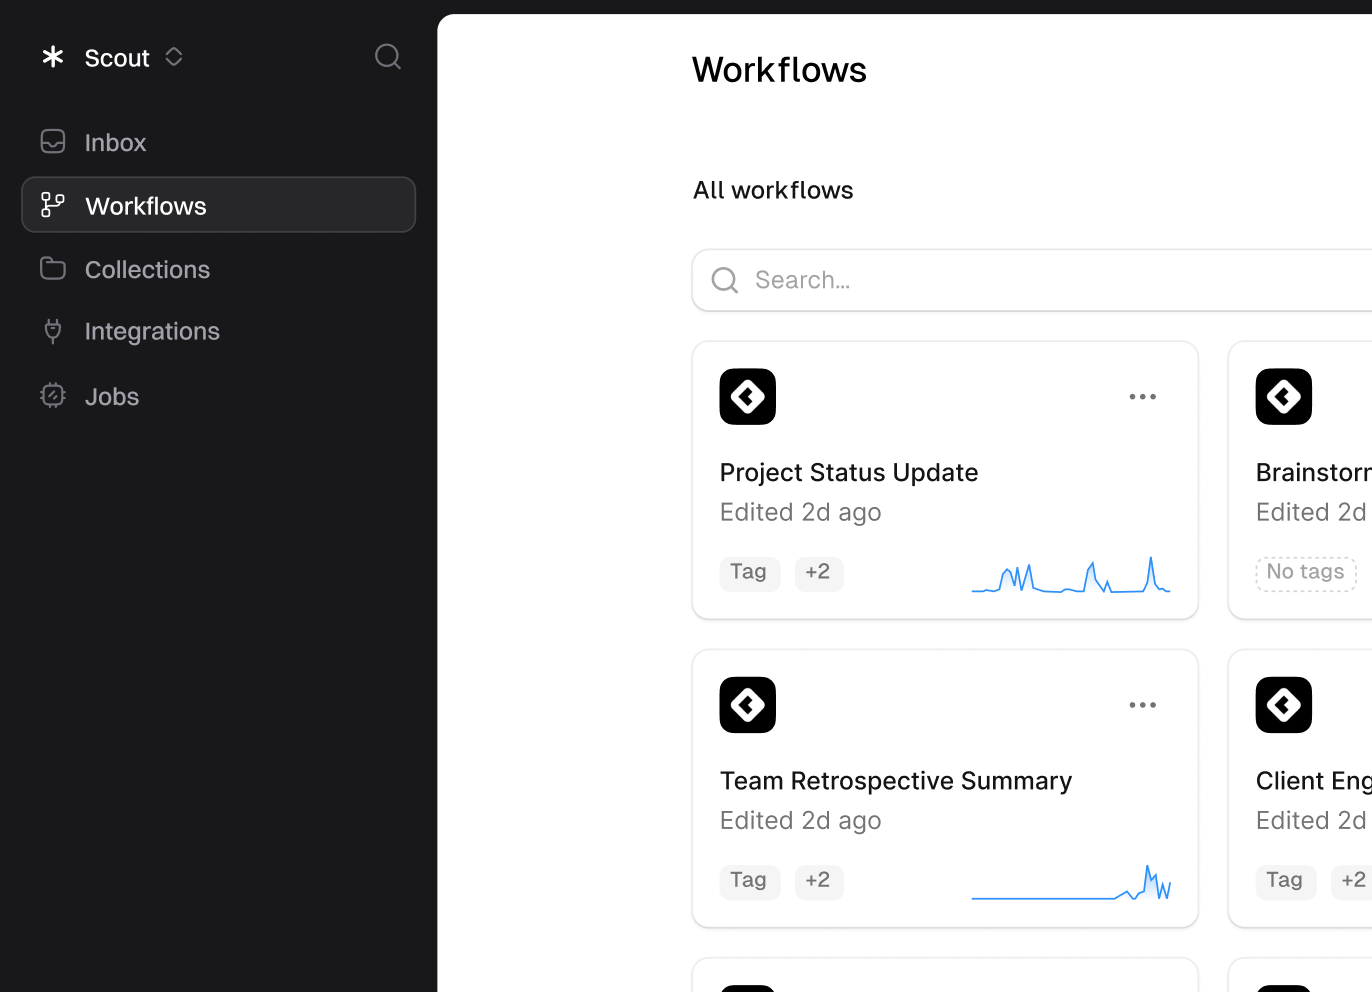Click the +2 tags badge on Project Status Update

(819, 573)
